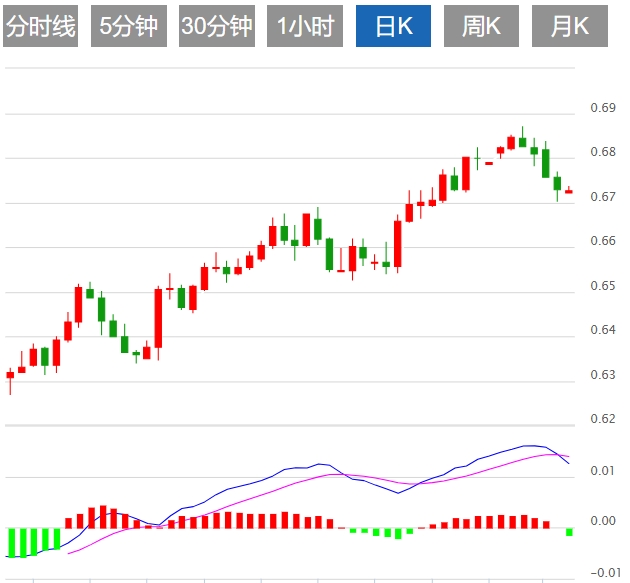Open the 月K monthly chart tab
This screenshot has height=583, width=630.
[x=569, y=27]
